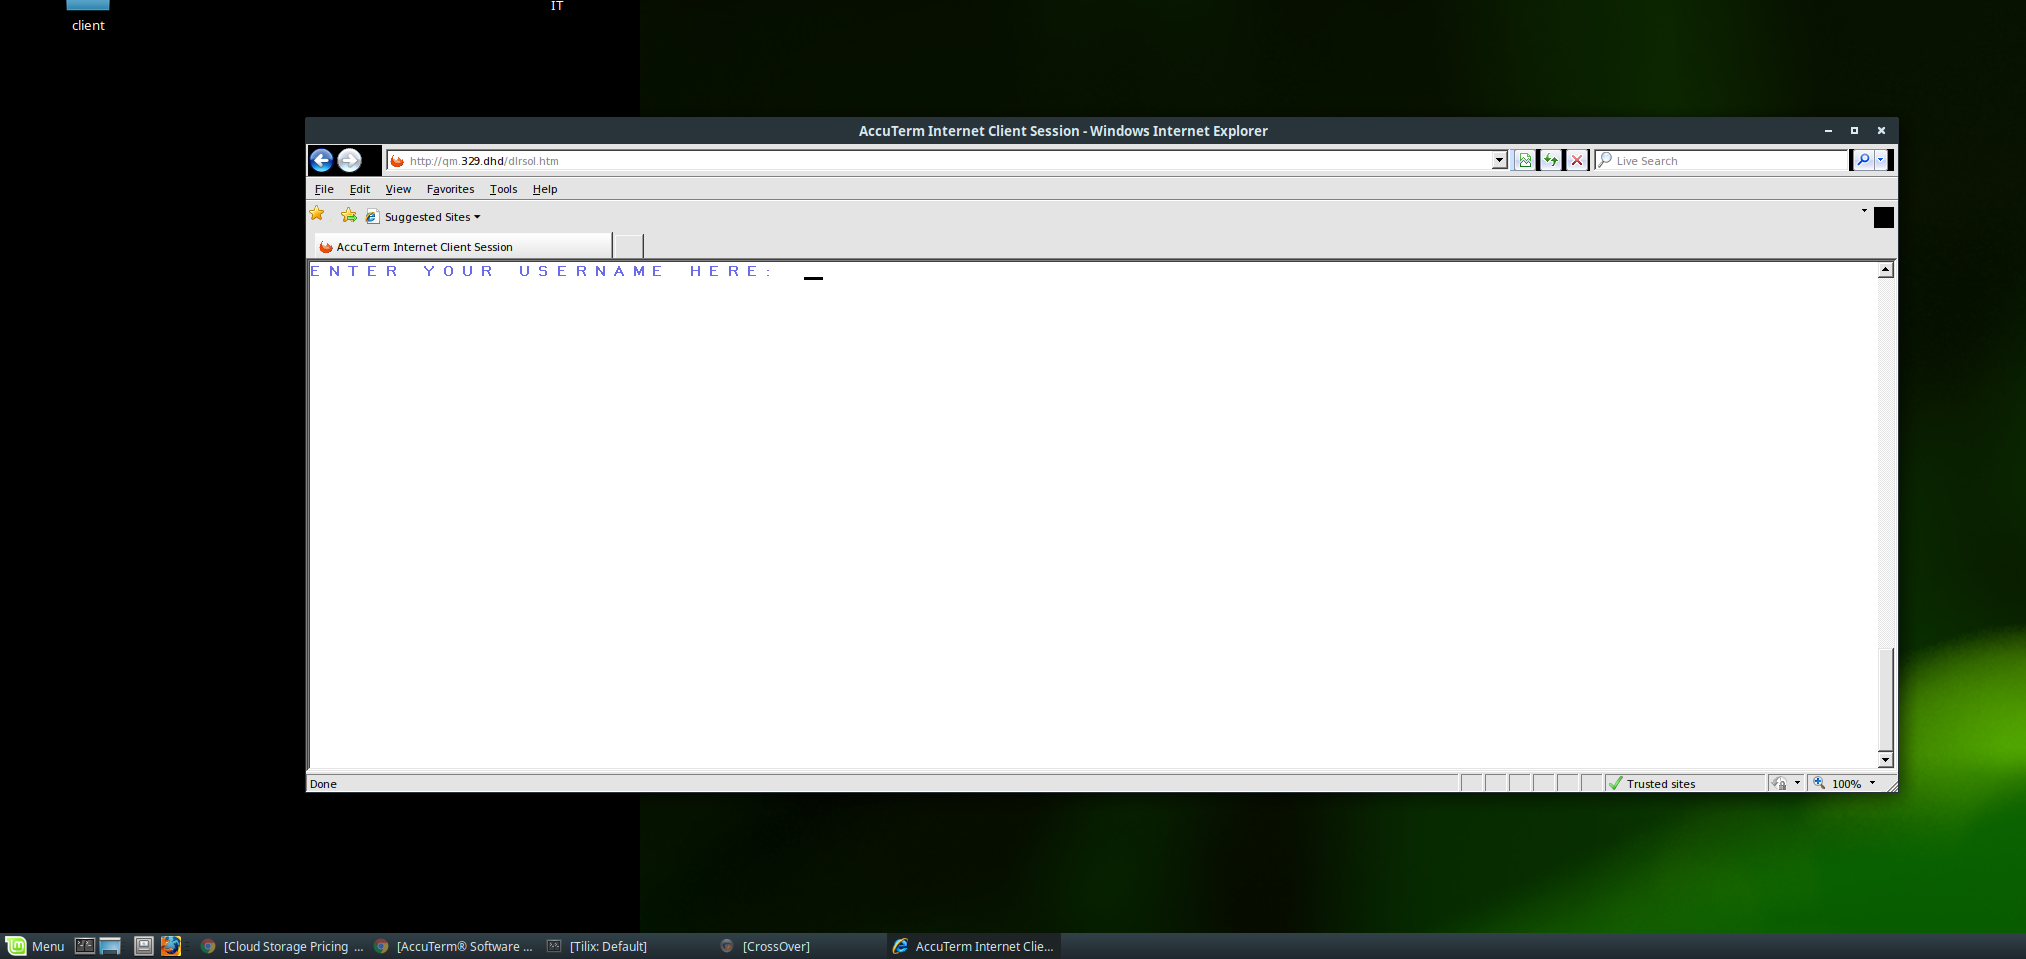2026x959 pixels.
Task: Refresh the page with the green arrows
Action: point(1550,160)
